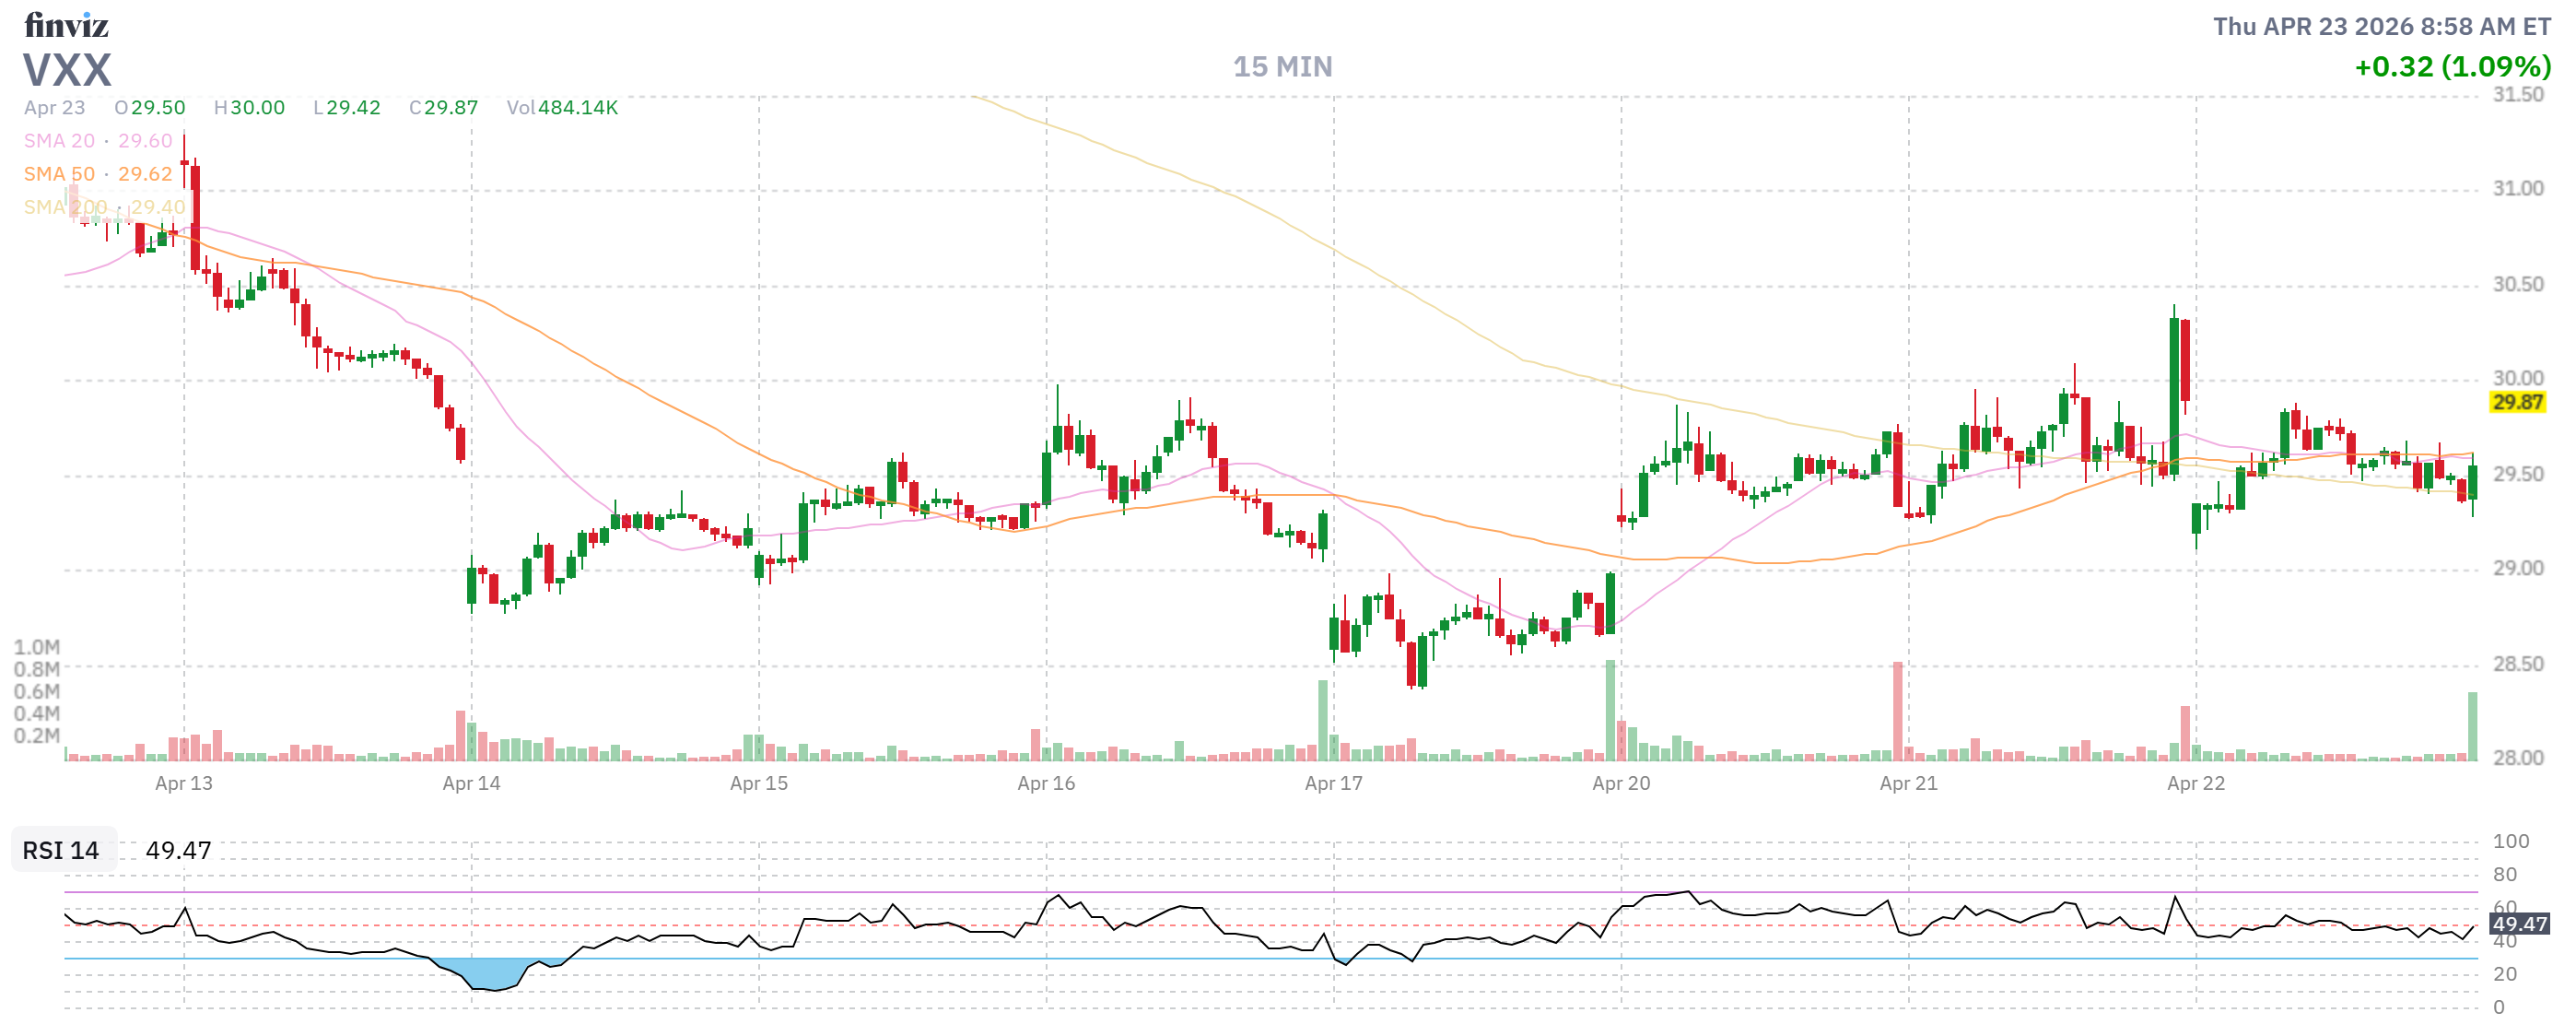This screenshot has height=1036, width=2576.
Task: Click the Apr 20 date axis label
Action: [1621, 784]
